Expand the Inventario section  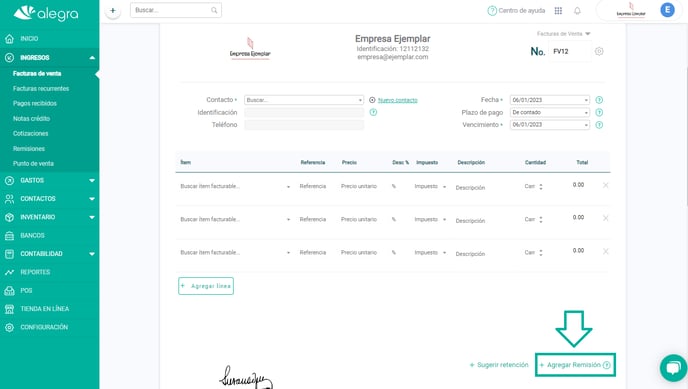[x=50, y=217]
